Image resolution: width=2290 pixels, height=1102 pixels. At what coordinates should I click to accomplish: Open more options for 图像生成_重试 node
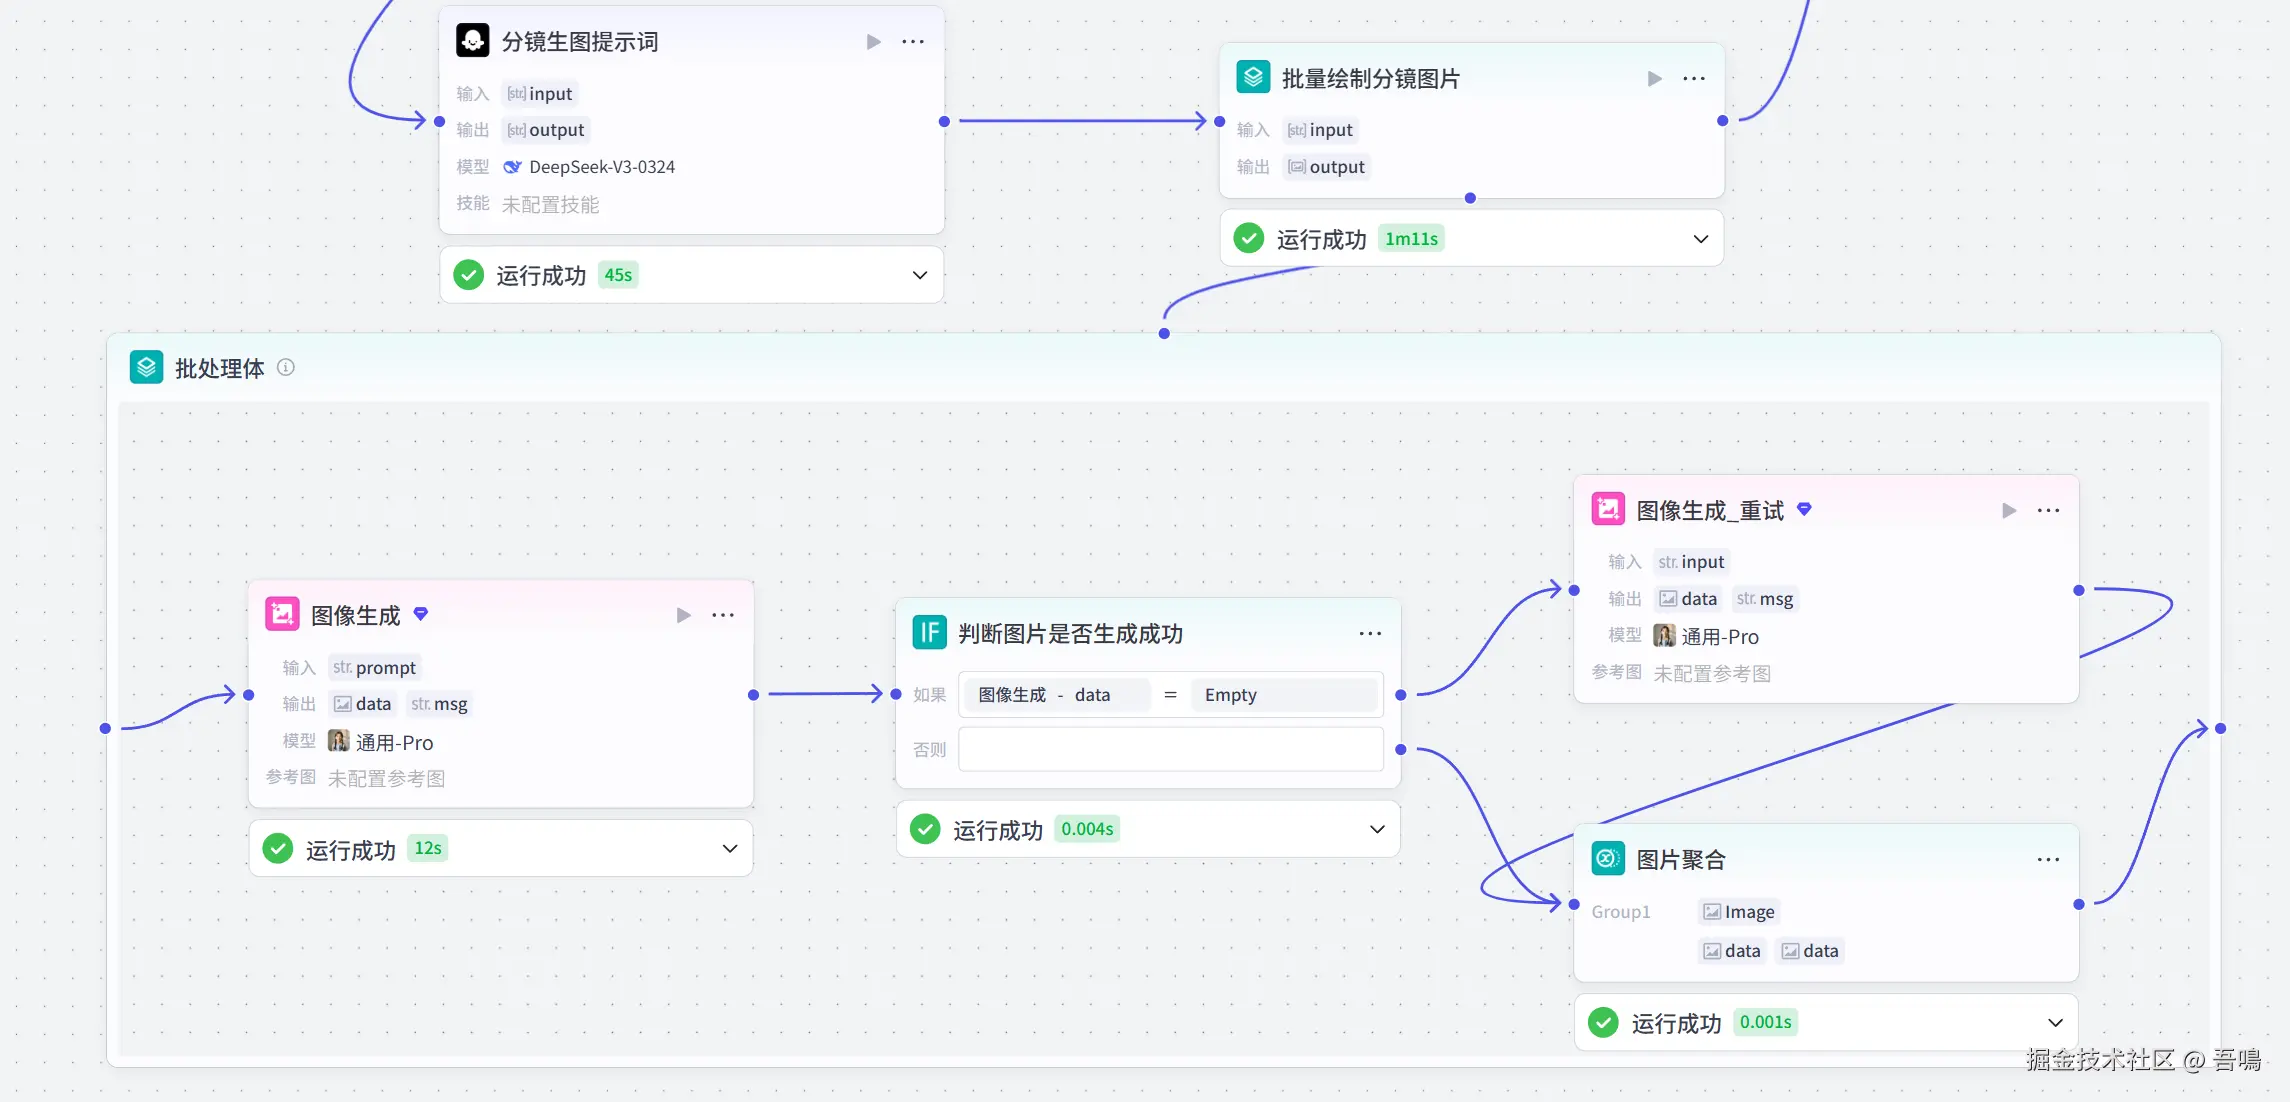point(2048,511)
